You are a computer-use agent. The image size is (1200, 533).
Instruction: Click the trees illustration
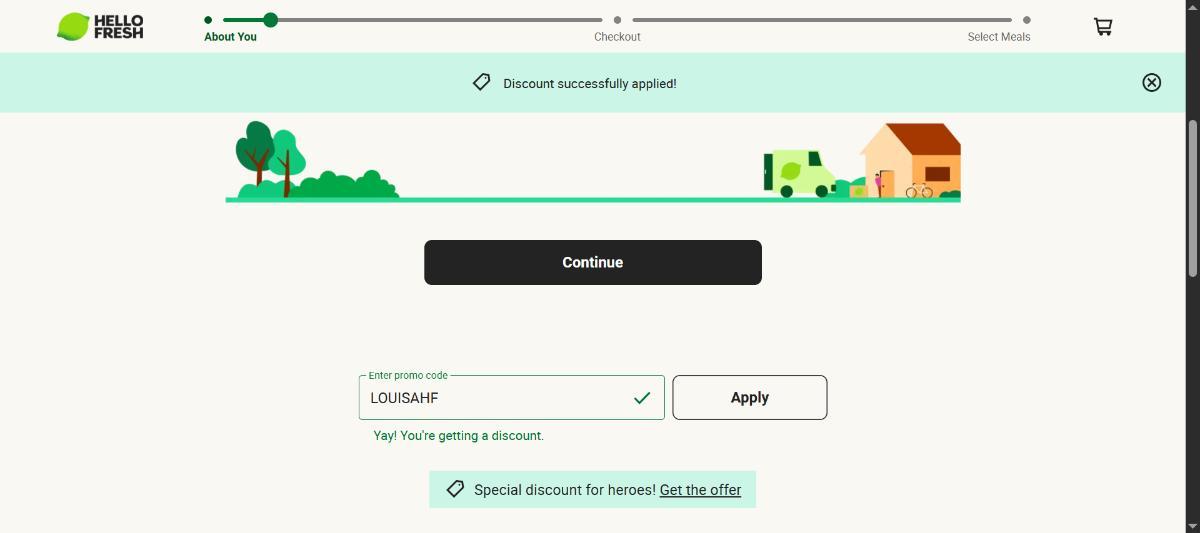tap(269, 158)
